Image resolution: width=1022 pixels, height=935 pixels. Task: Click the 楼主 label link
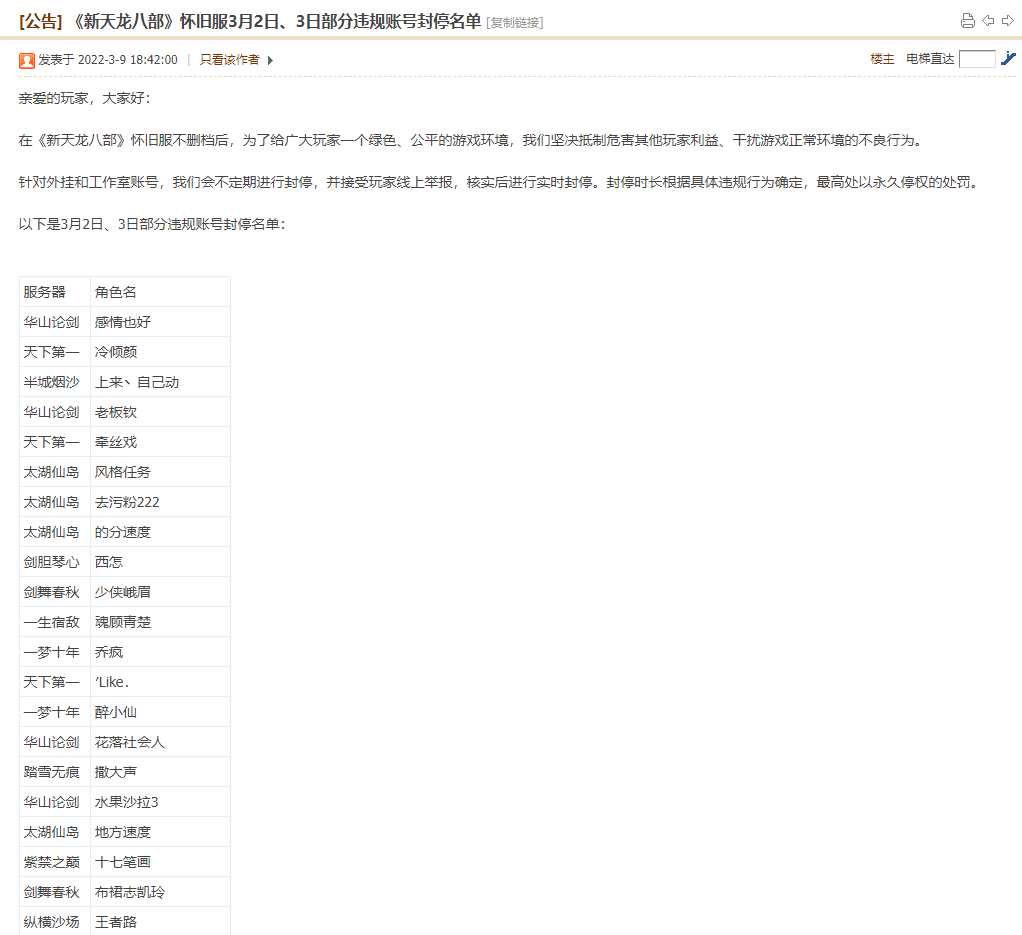[882, 59]
